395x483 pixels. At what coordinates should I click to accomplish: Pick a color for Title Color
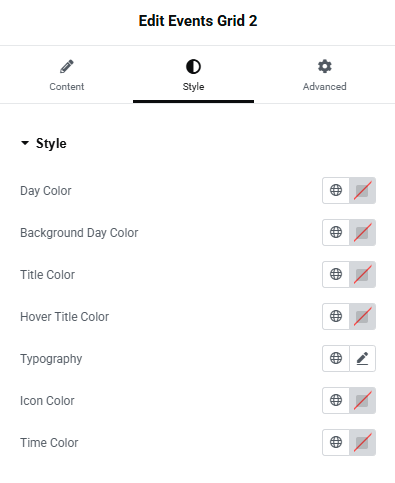362,274
